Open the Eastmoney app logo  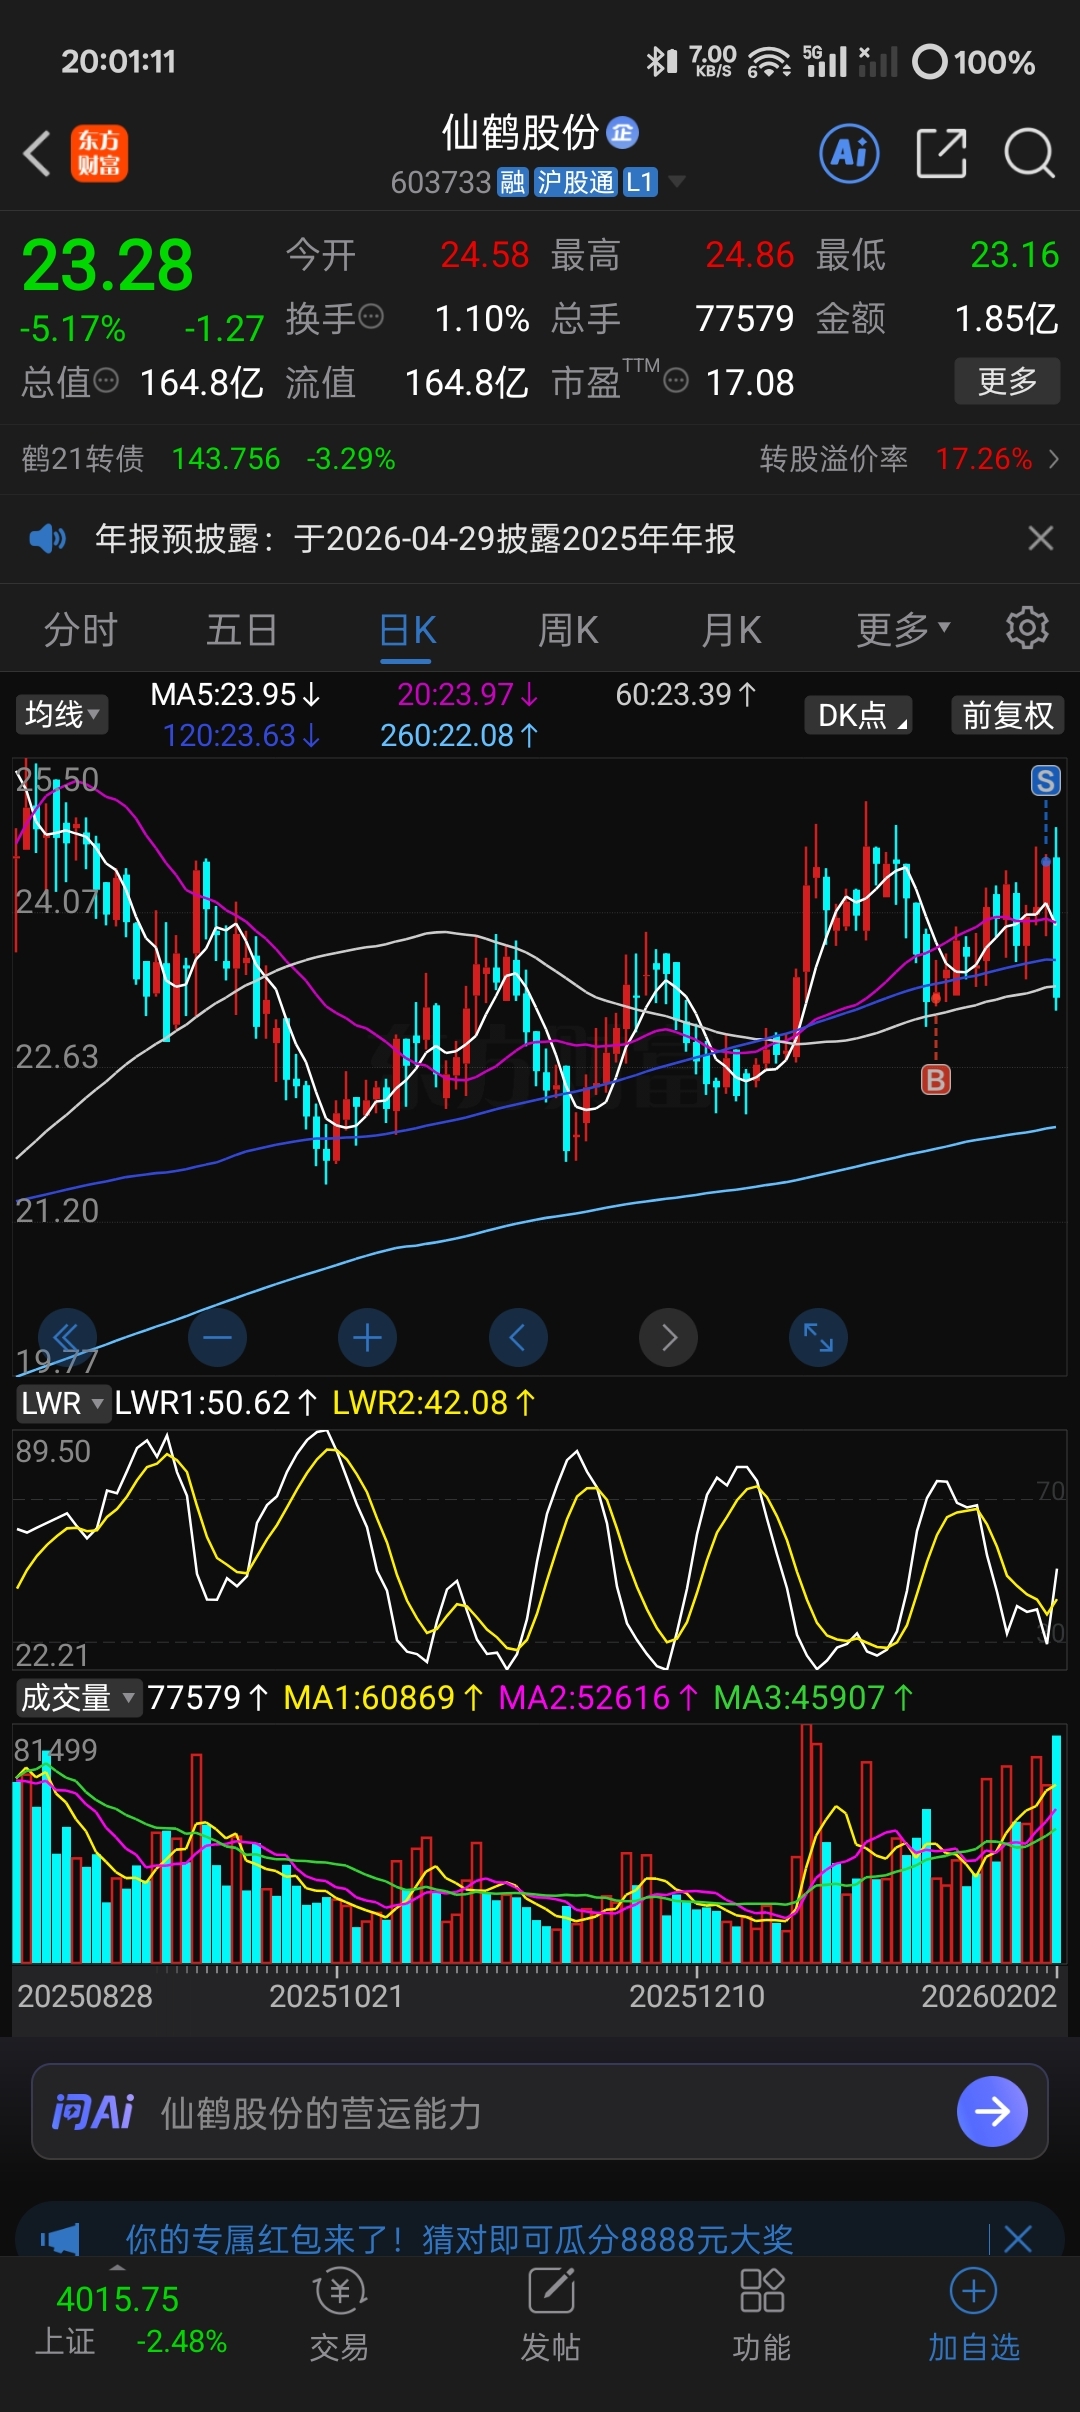(x=99, y=153)
